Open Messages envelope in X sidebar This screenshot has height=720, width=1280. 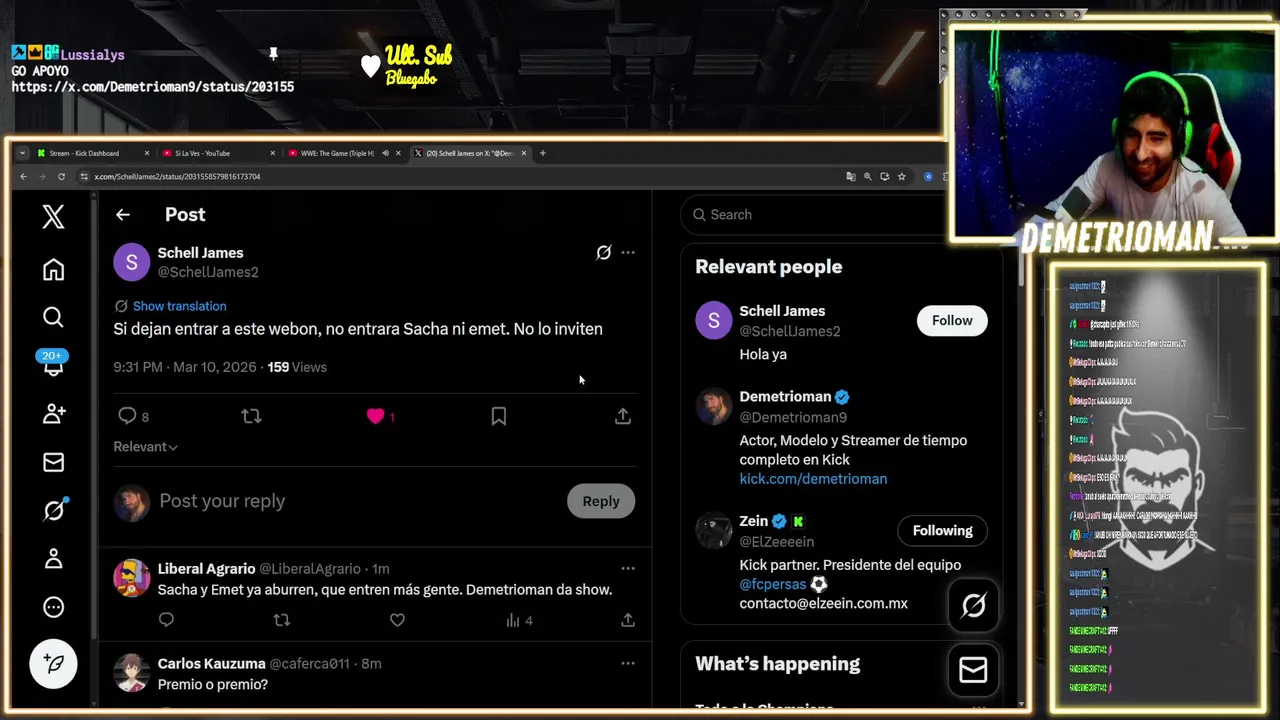53,461
